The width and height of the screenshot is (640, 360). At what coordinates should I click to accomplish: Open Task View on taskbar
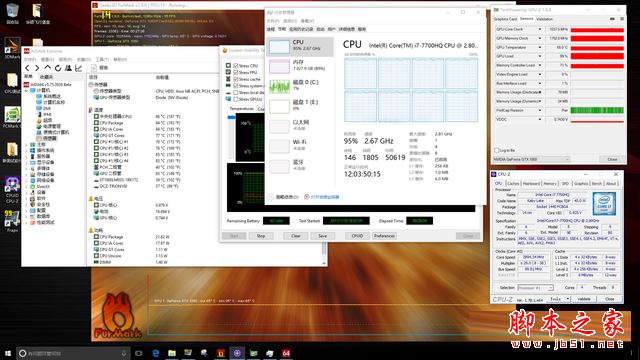click(x=139, y=353)
